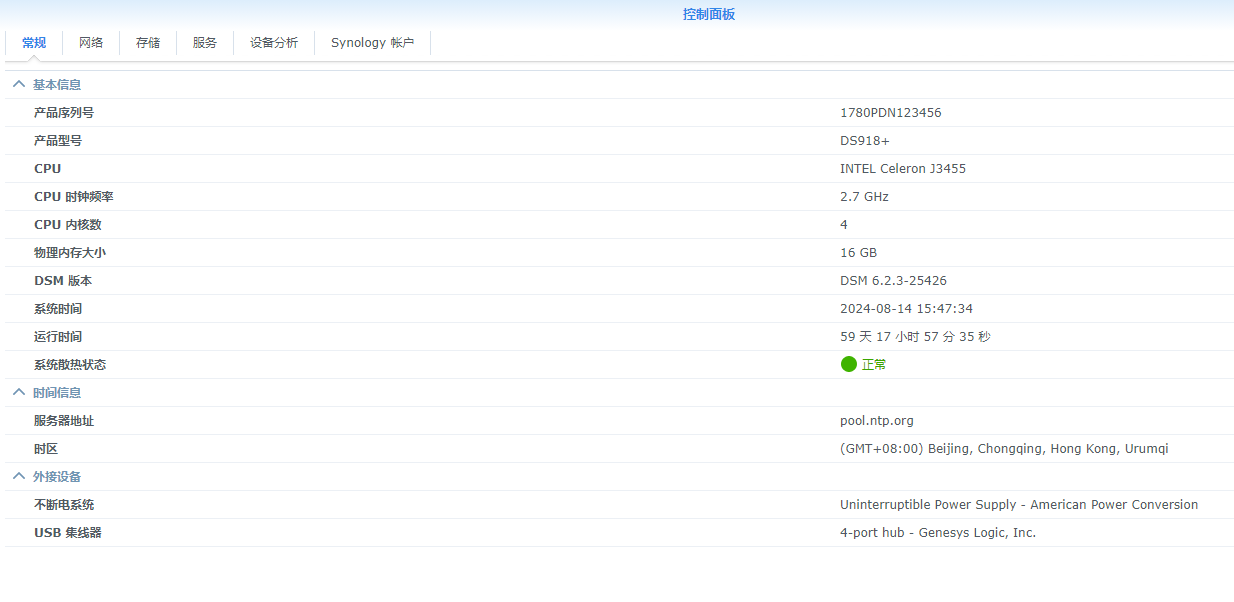Select the 2024-08-14 15:47:34 time value

tap(906, 309)
